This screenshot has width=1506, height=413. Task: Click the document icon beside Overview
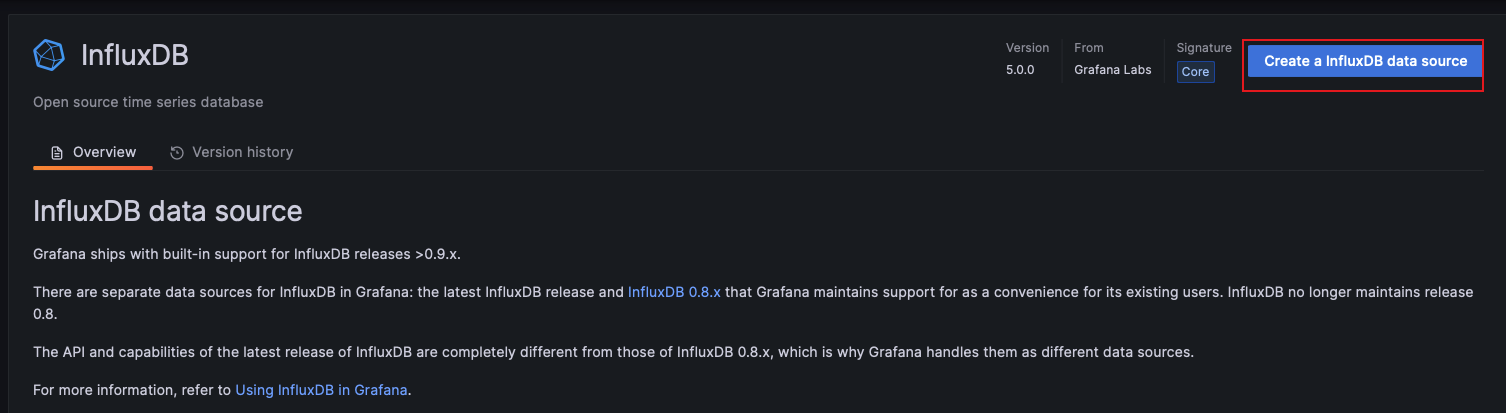point(57,153)
